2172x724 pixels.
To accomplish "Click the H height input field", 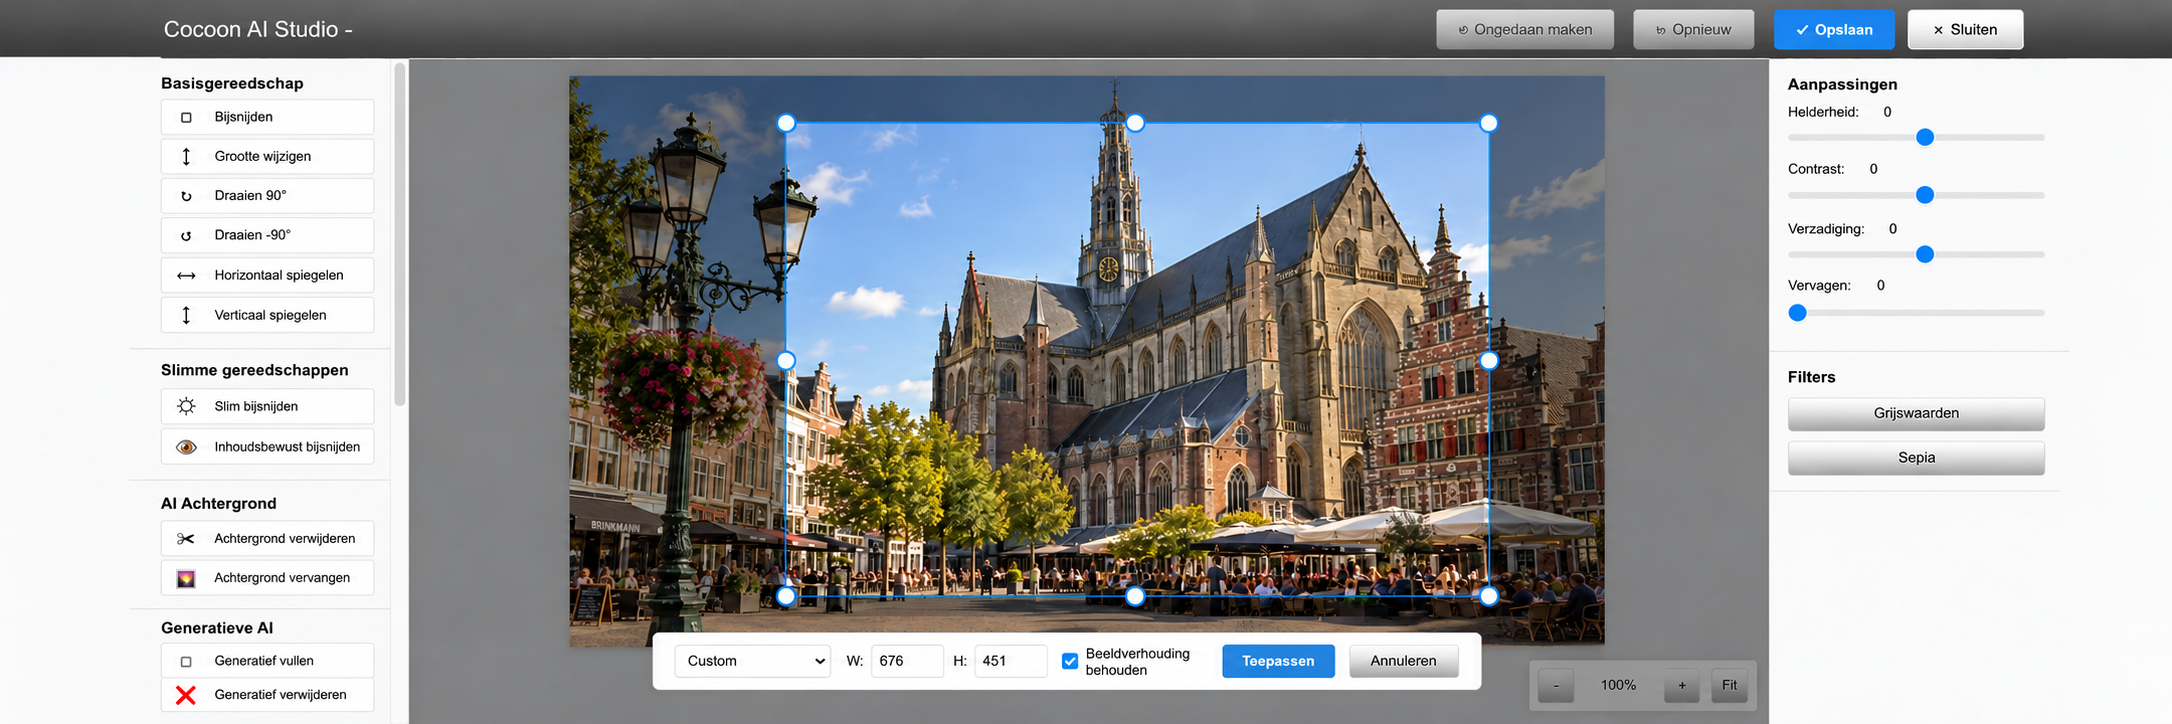I will pyautogui.click(x=1011, y=661).
